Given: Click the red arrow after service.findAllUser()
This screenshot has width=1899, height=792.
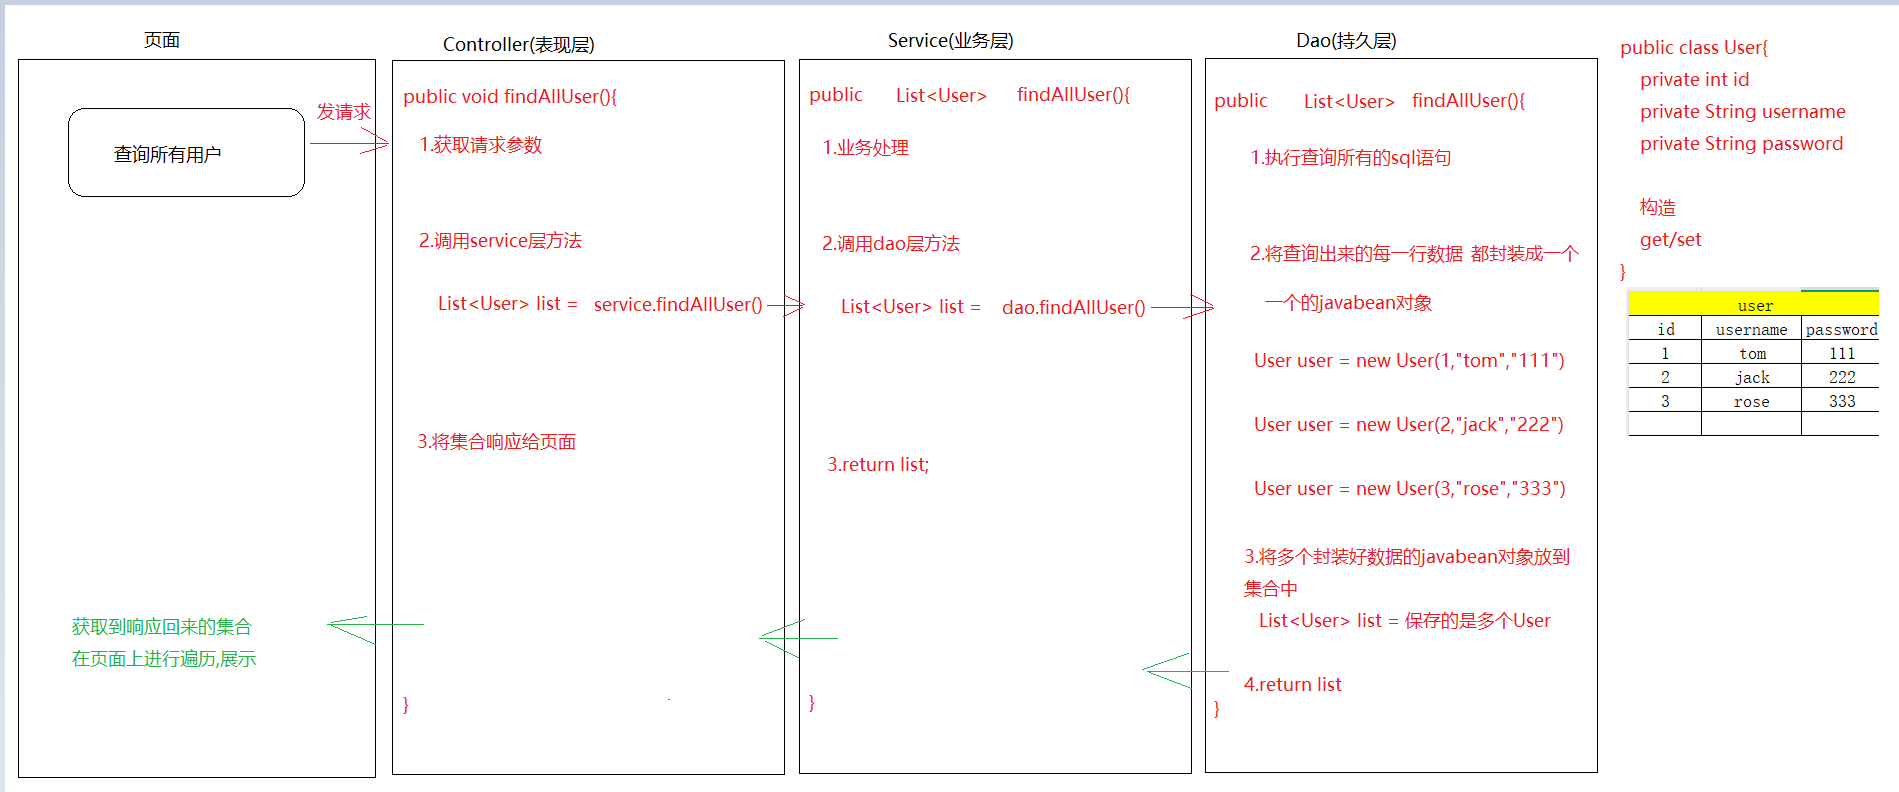Looking at the screenshot, I should coord(786,305).
